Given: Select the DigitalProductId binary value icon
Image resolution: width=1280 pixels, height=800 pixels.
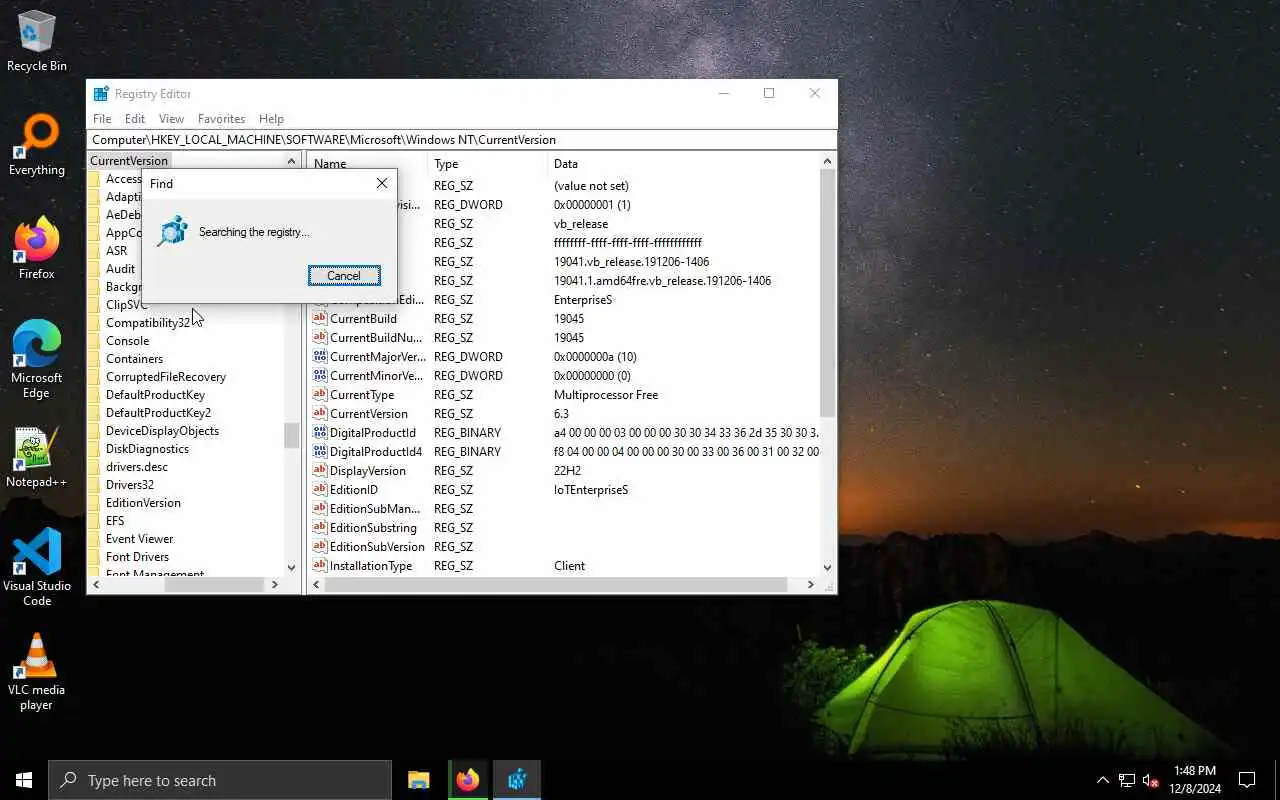Looking at the screenshot, I should [x=320, y=432].
